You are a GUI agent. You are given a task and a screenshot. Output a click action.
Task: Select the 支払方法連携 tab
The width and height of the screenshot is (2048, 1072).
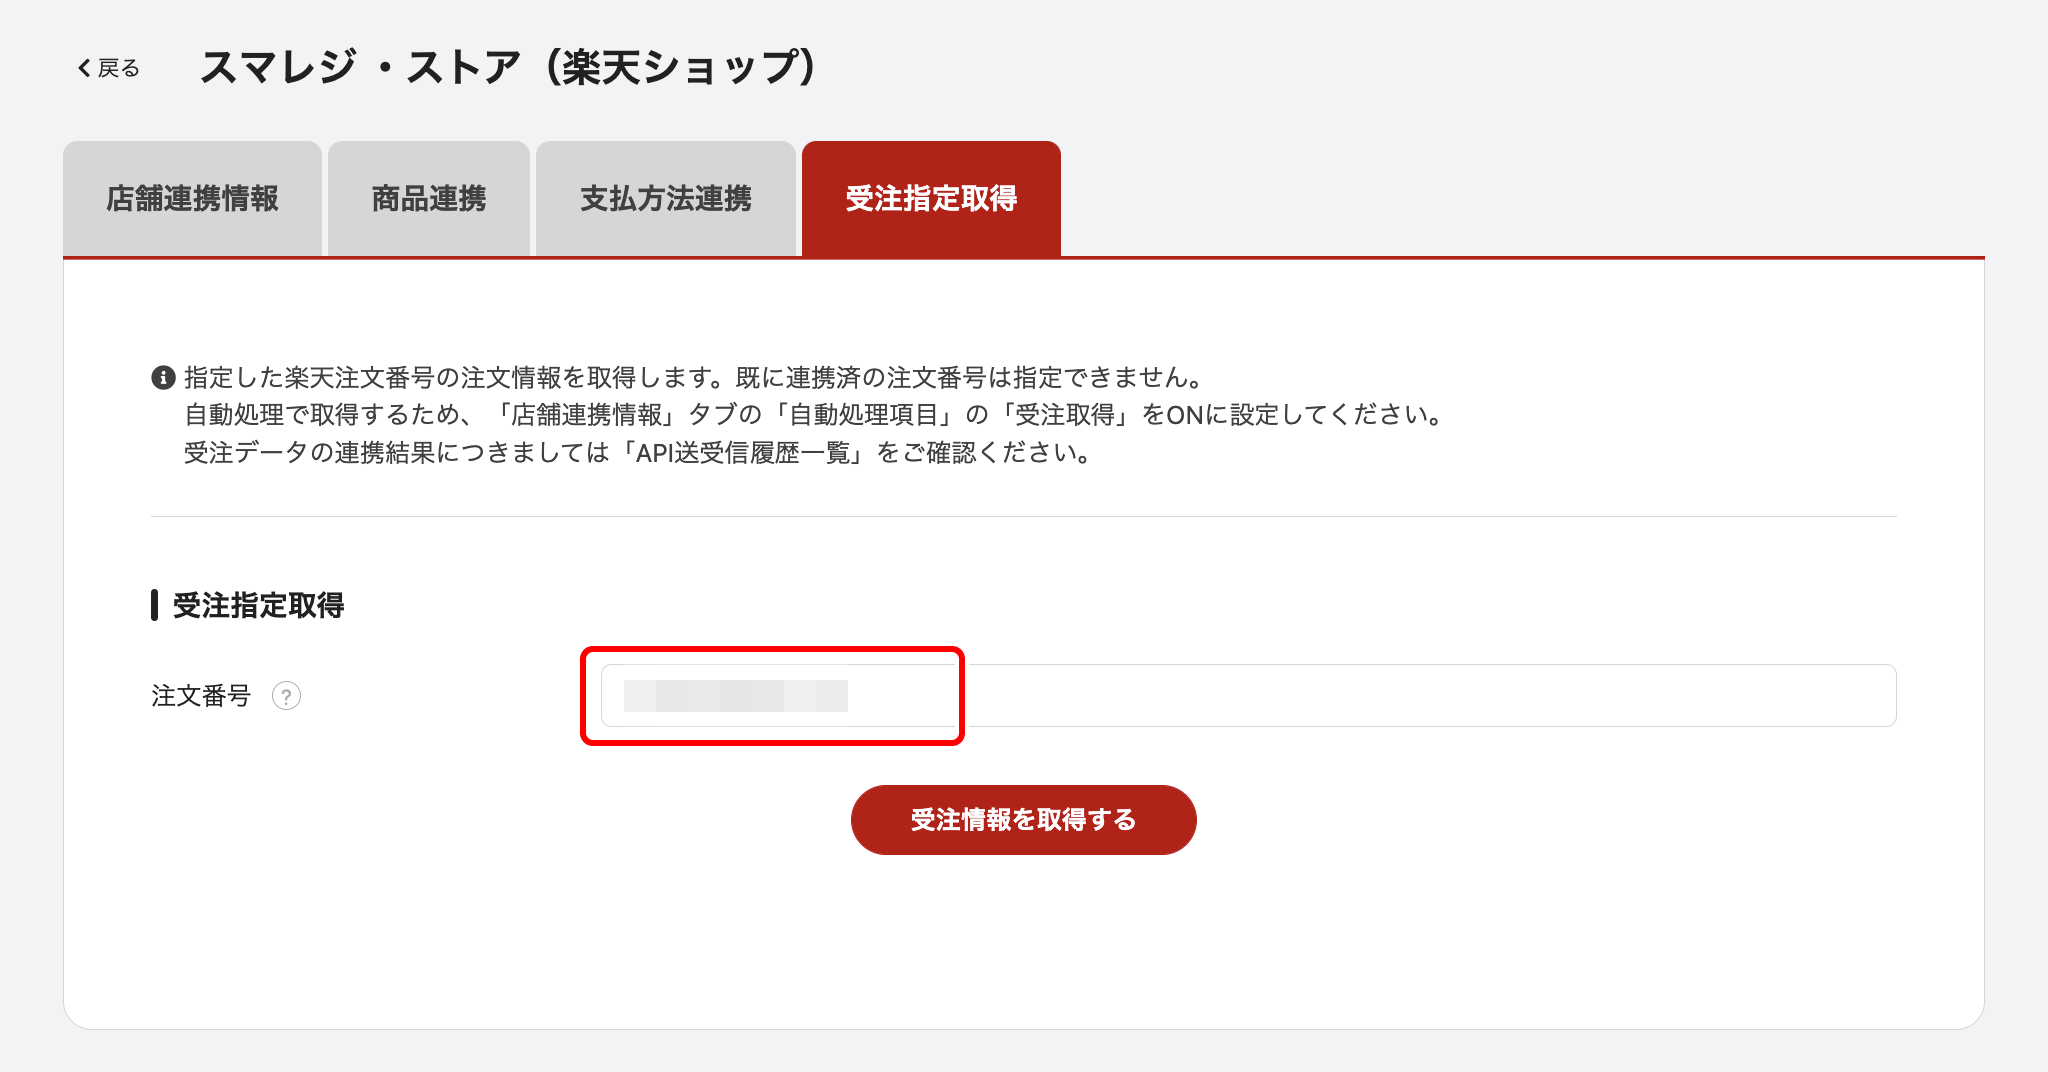[x=666, y=199]
